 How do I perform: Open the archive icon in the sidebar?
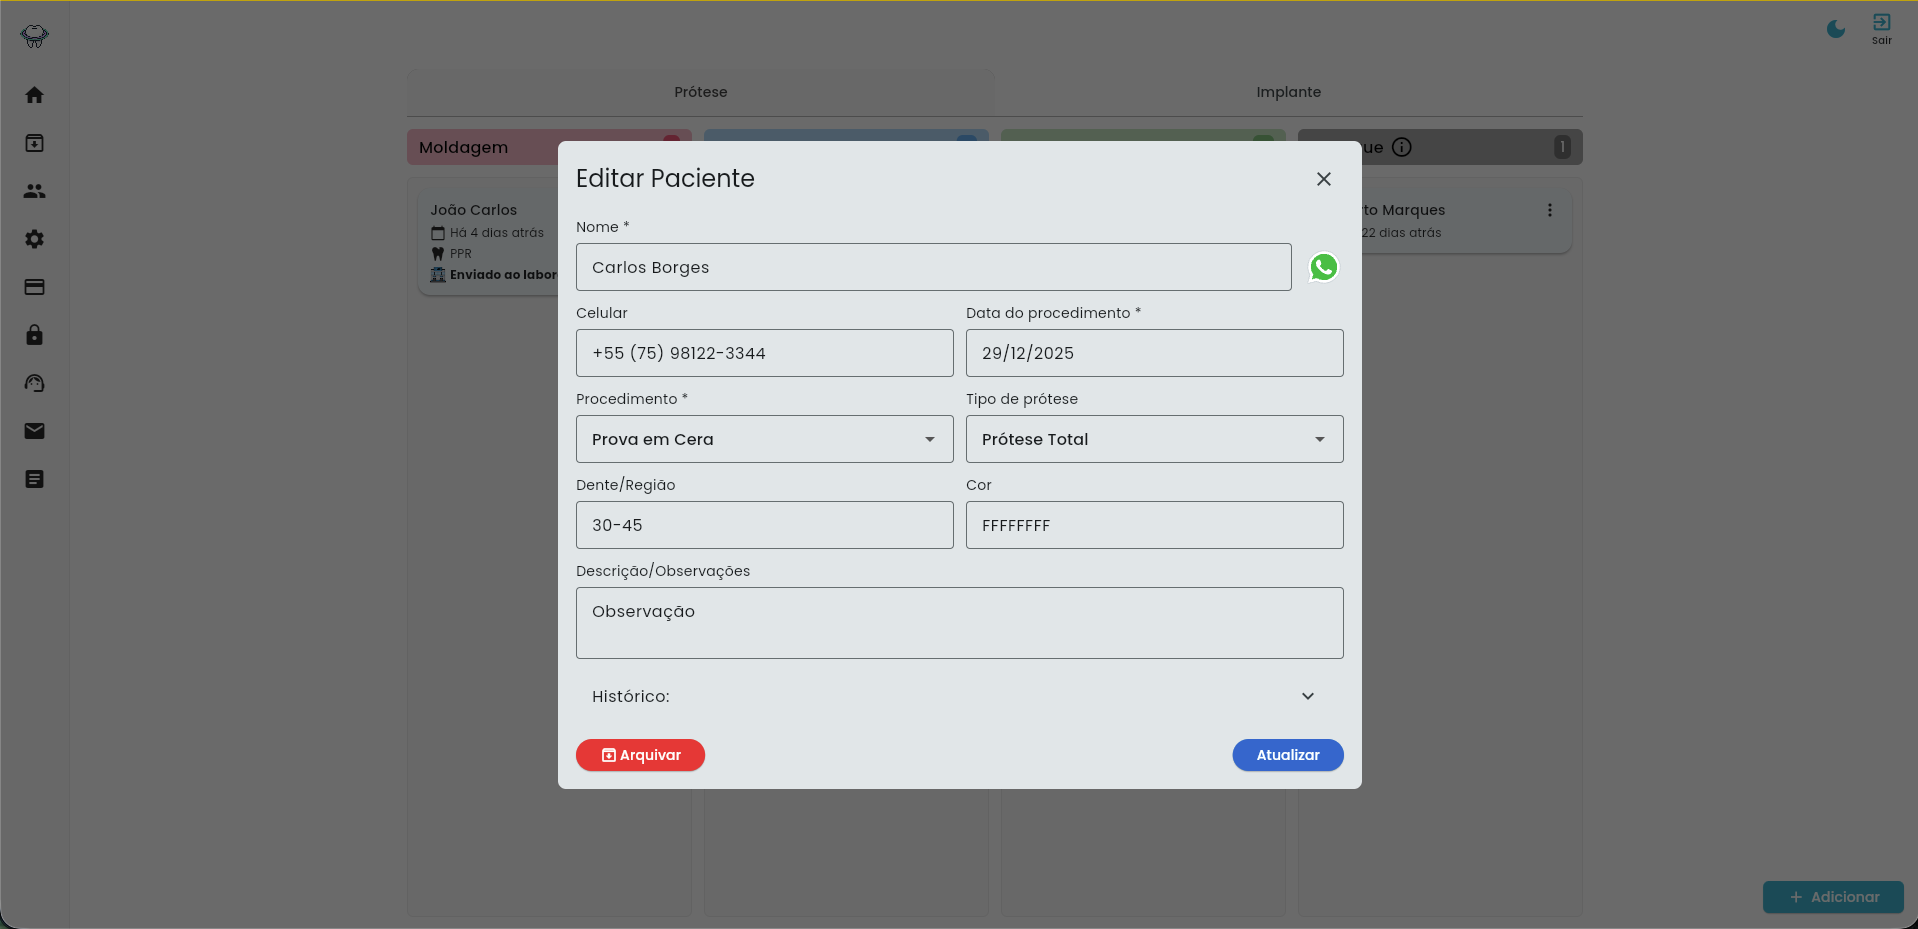click(x=34, y=143)
